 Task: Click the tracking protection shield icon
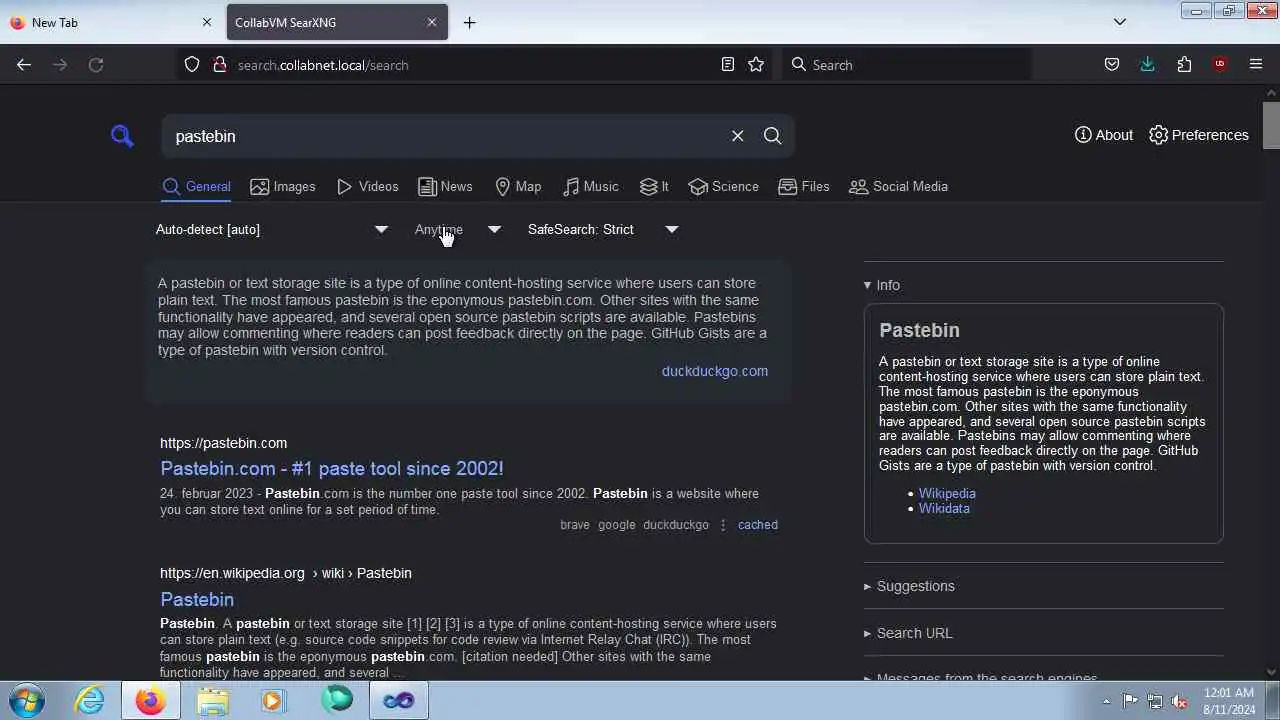[192, 65]
